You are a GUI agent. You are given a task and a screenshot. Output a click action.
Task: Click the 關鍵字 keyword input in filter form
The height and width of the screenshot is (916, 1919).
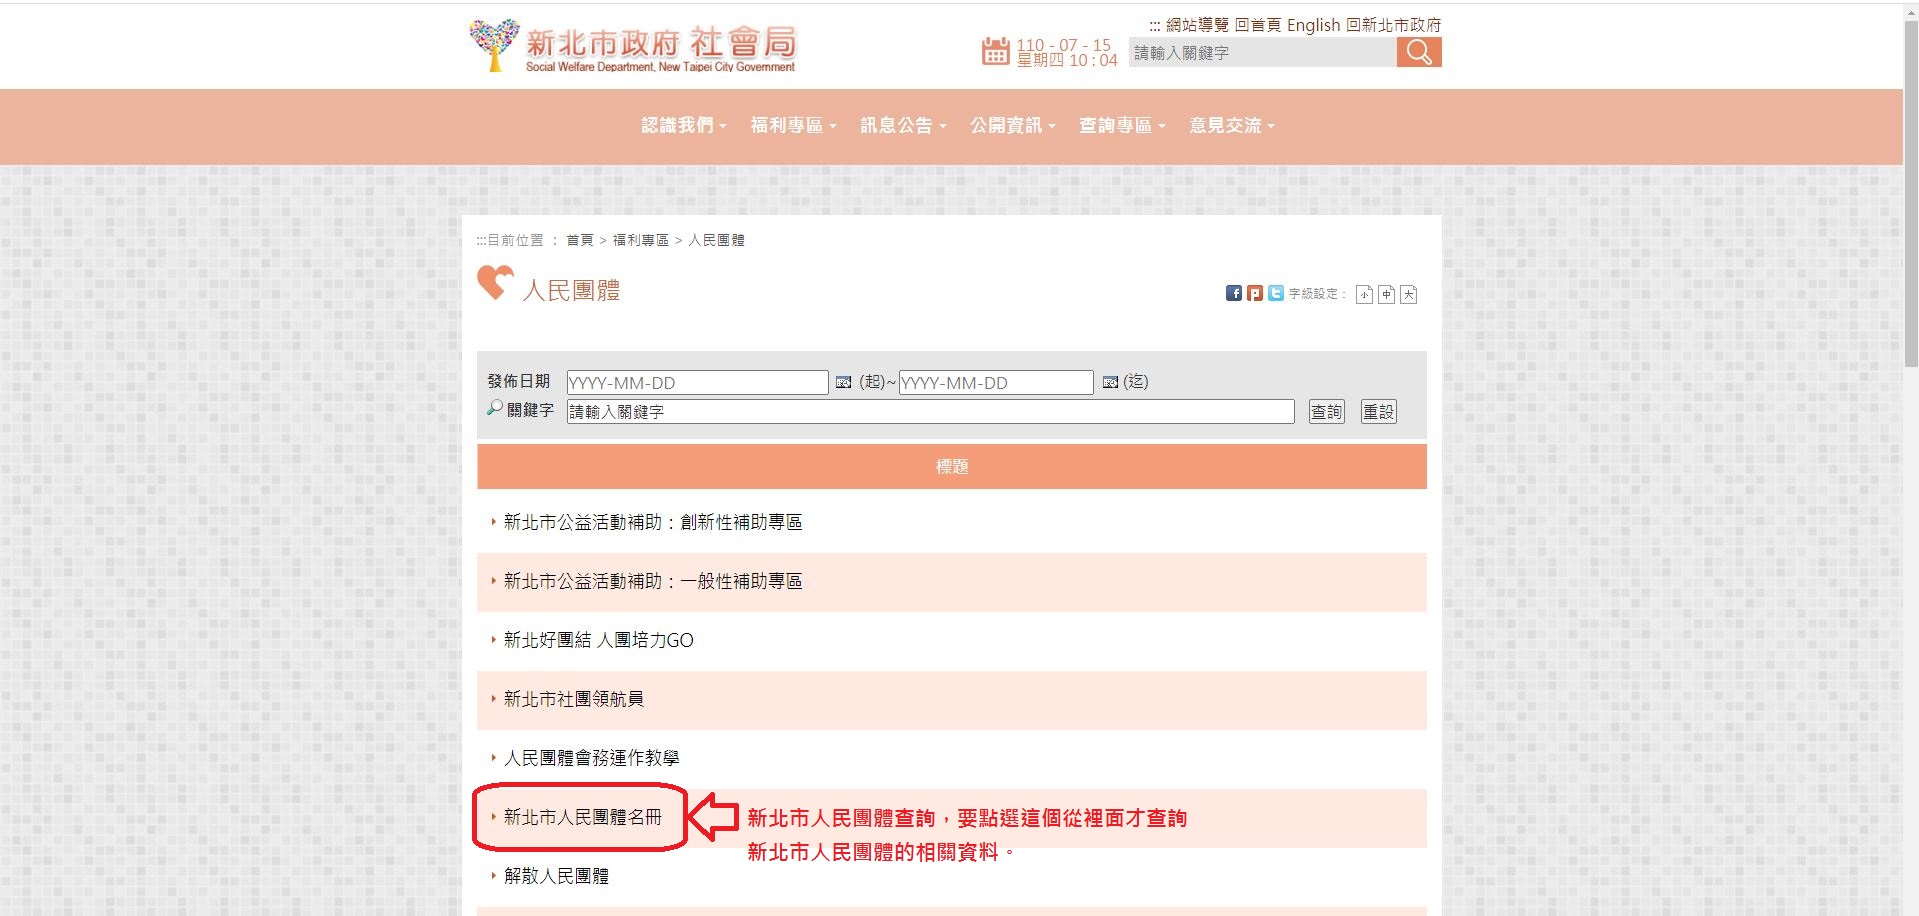point(929,412)
